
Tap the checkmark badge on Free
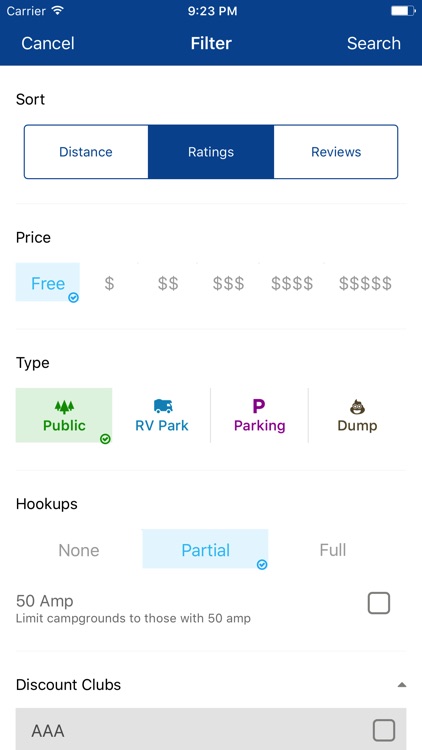[73, 298]
